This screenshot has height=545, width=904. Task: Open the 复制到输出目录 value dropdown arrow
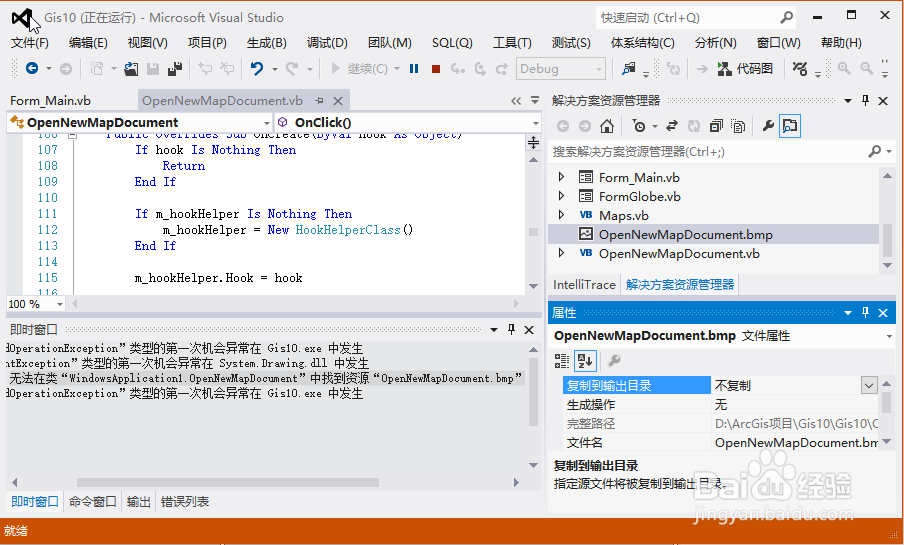pos(869,385)
